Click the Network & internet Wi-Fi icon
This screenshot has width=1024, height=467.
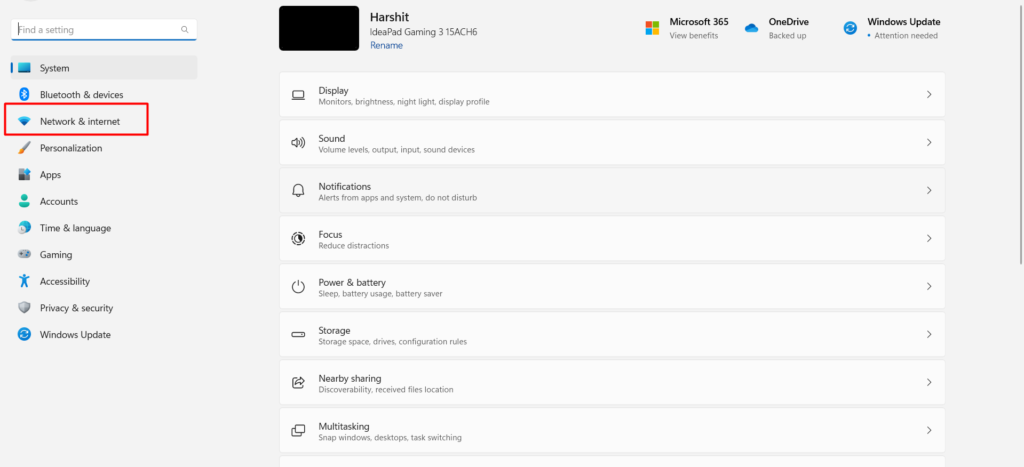click(24, 121)
